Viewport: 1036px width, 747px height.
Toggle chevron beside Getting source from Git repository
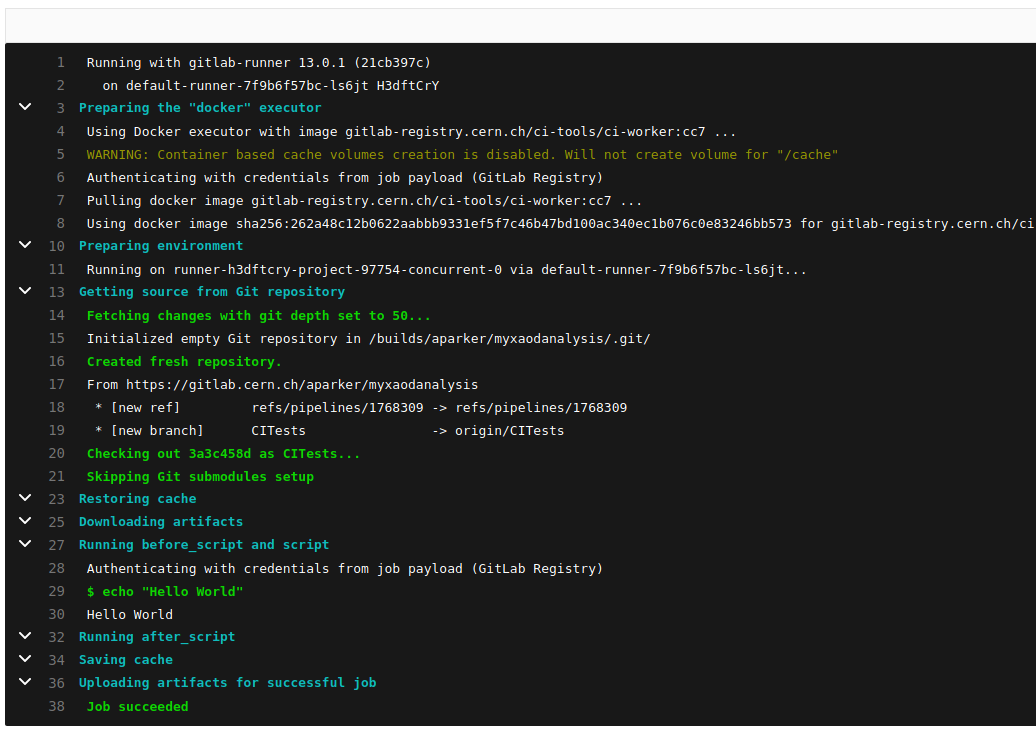(25, 291)
